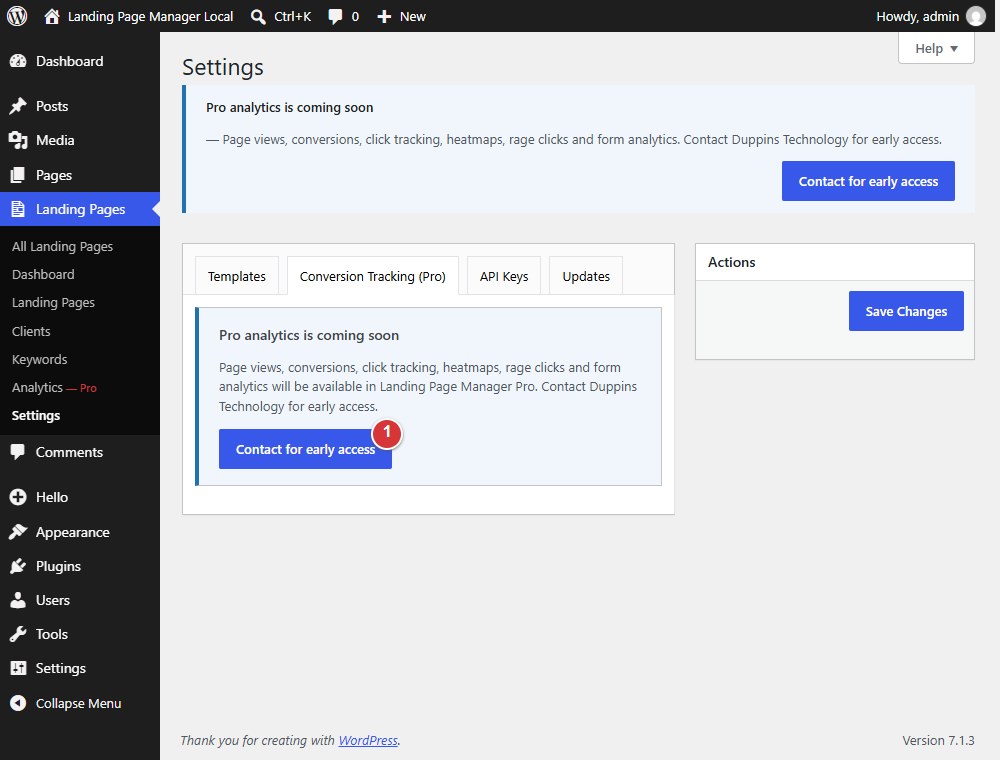Screen dimensions: 1000x760
Task: Open the Posts menu label
Action: 52,106
